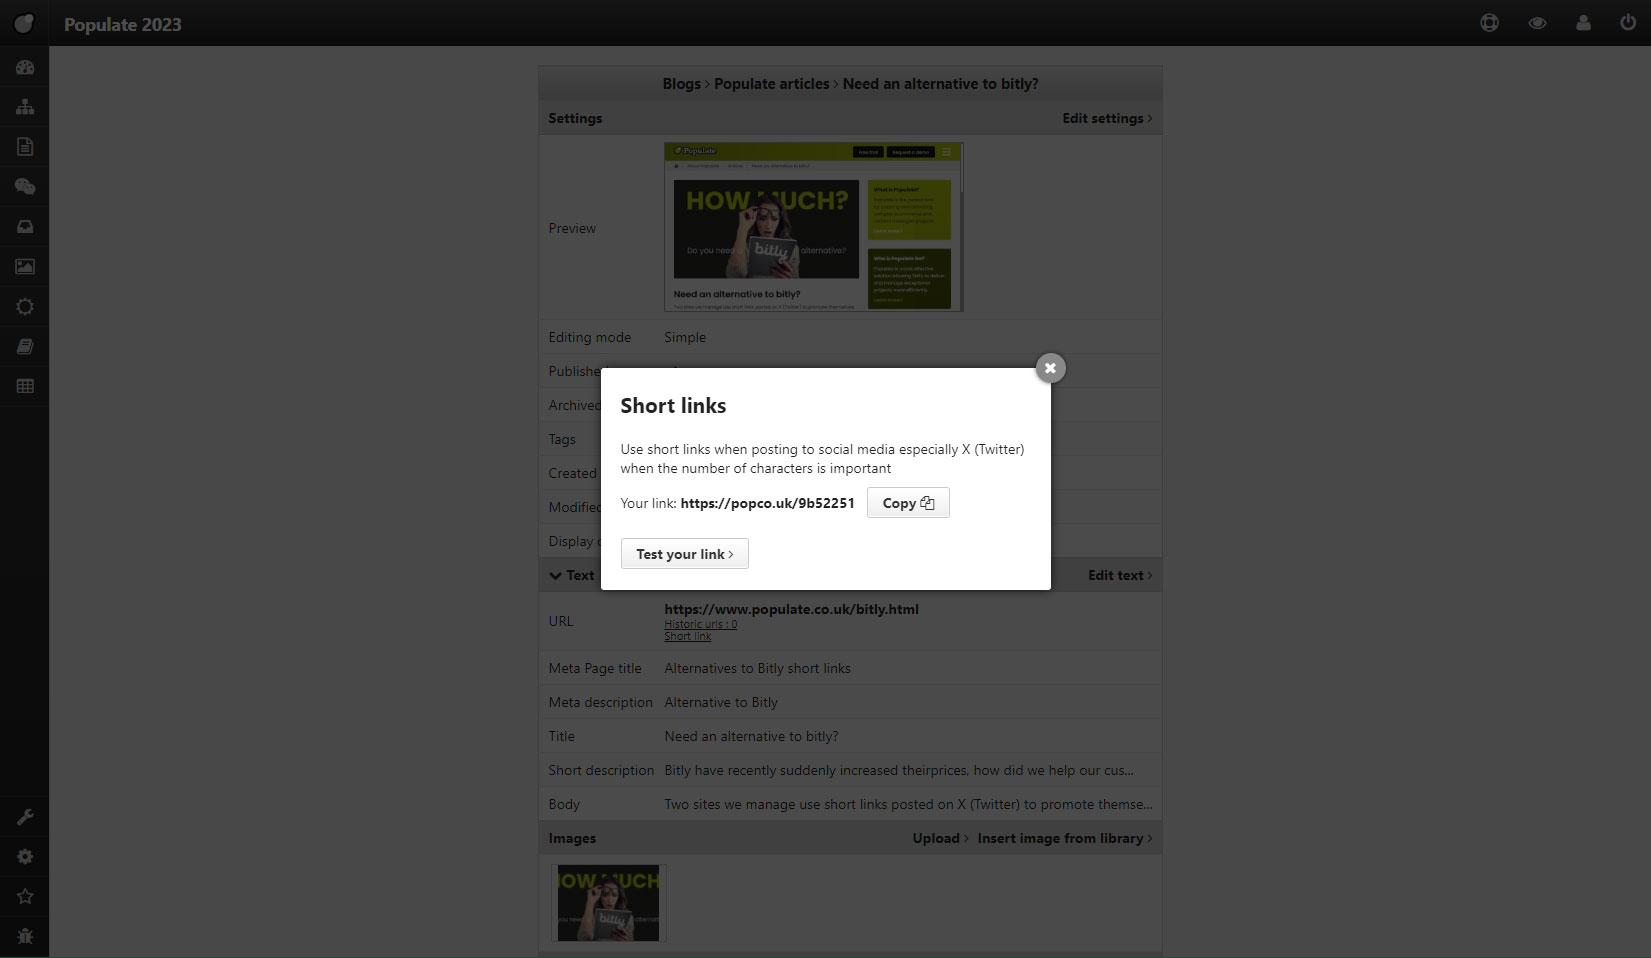Open the sitemap hierarchy icon in sidebar
This screenshot has width=1651, height=958.
pos(25,107)
